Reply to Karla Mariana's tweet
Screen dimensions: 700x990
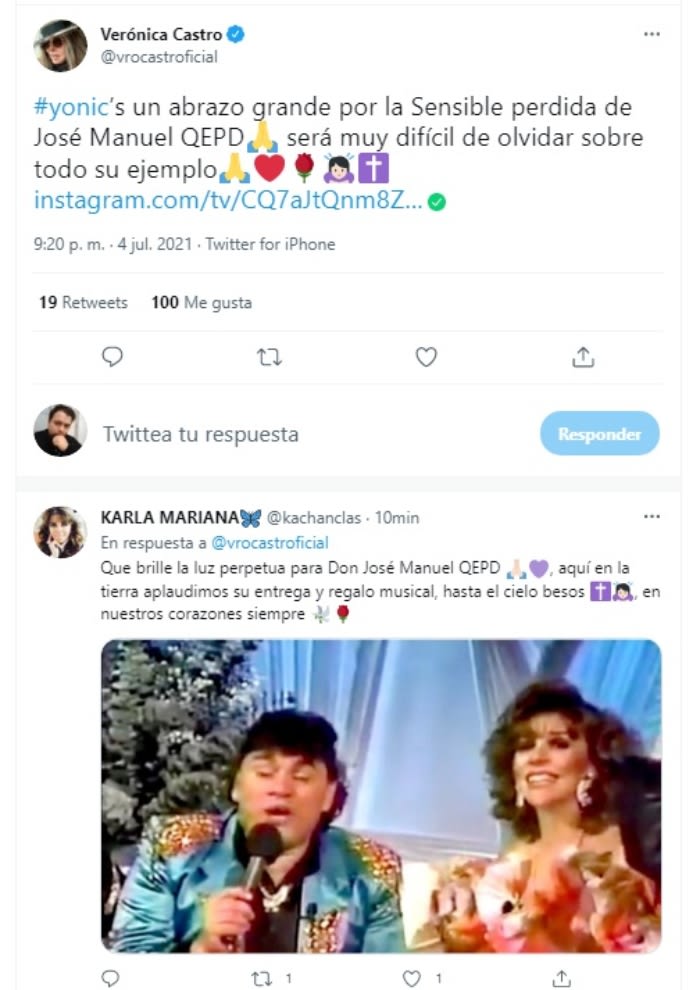point(111,977)
